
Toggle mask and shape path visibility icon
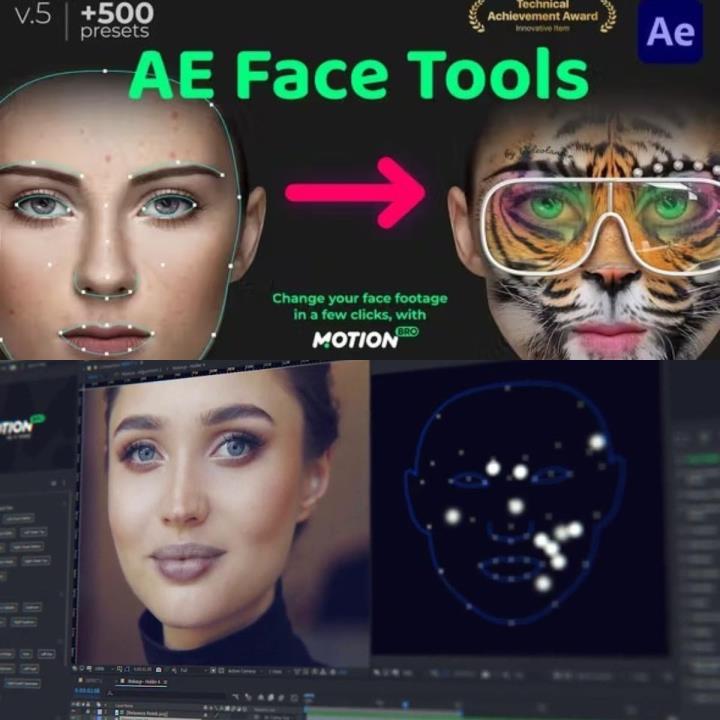127,669
